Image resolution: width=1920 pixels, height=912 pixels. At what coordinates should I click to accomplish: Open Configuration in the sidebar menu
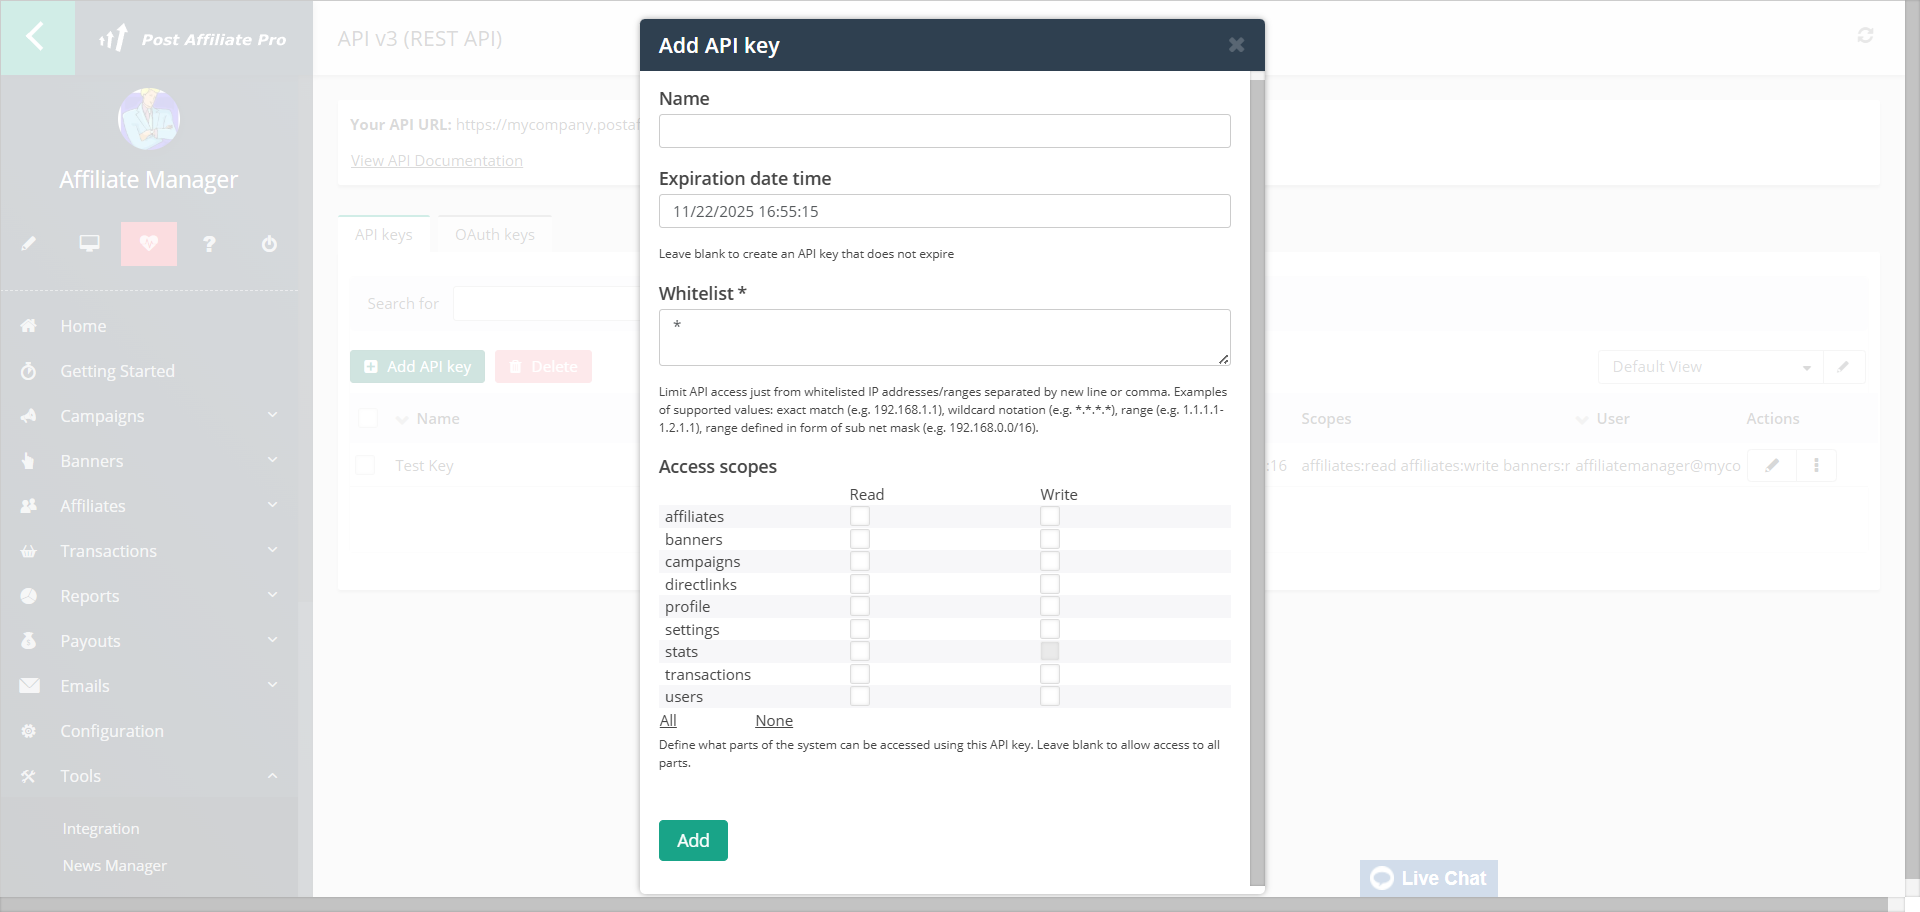(x=111, y=731)
